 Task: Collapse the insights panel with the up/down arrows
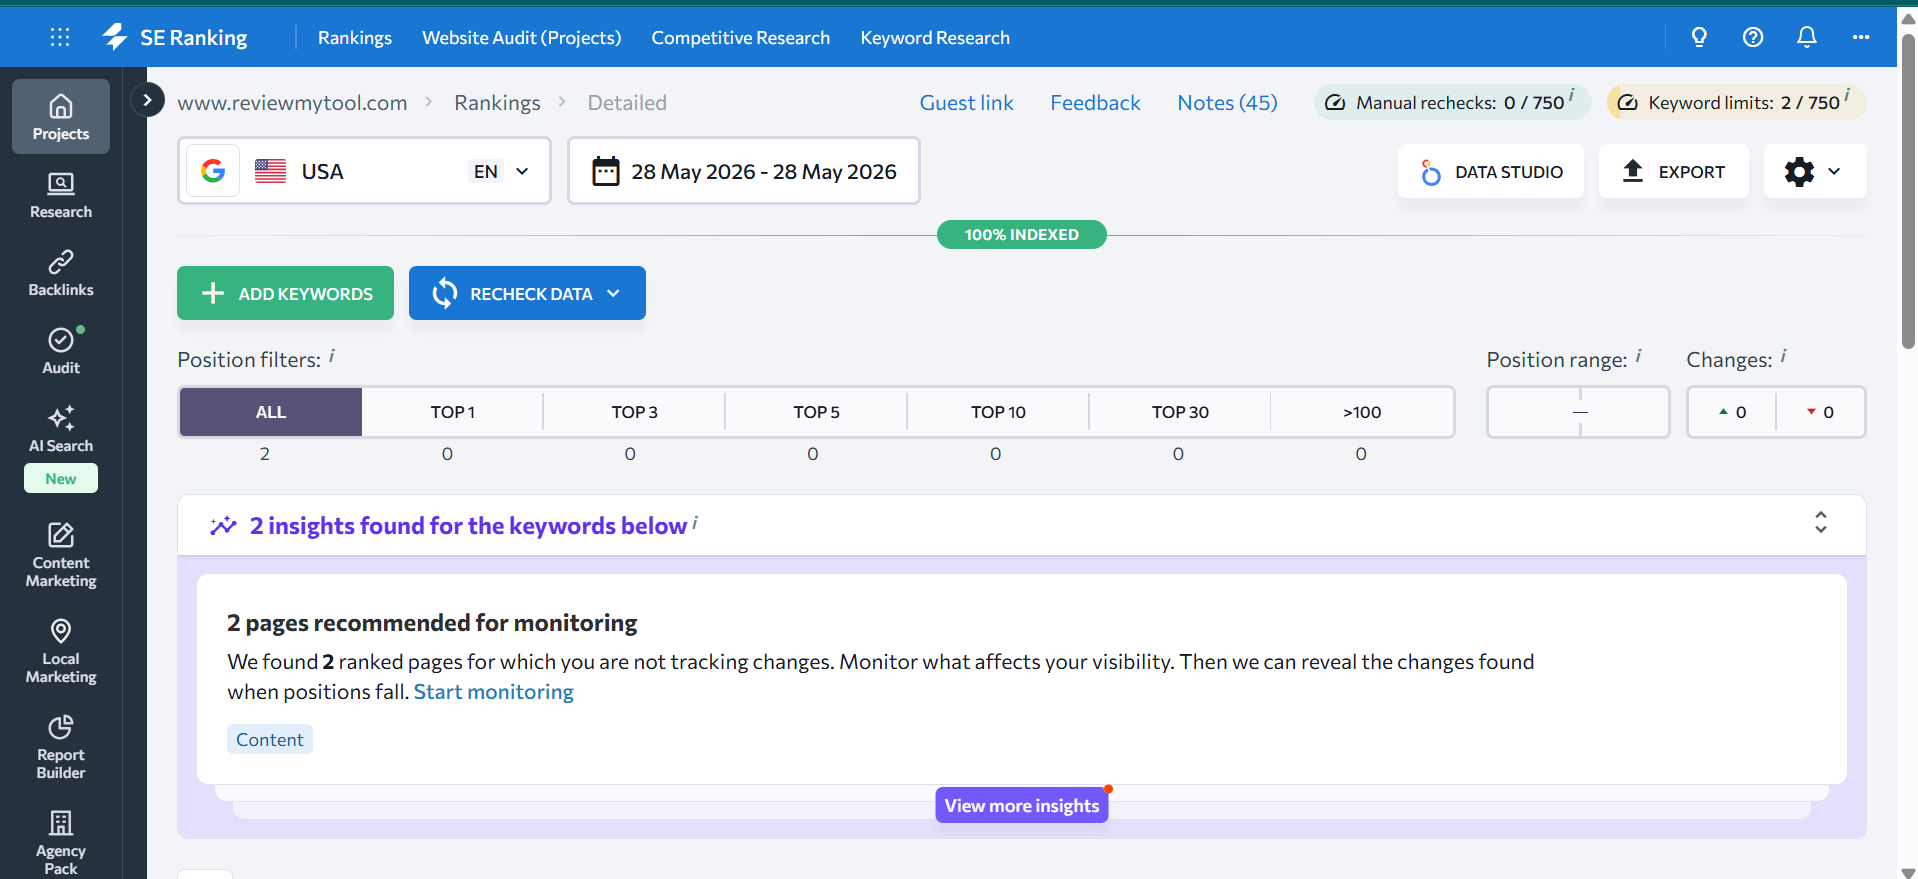pos(1821,522)
